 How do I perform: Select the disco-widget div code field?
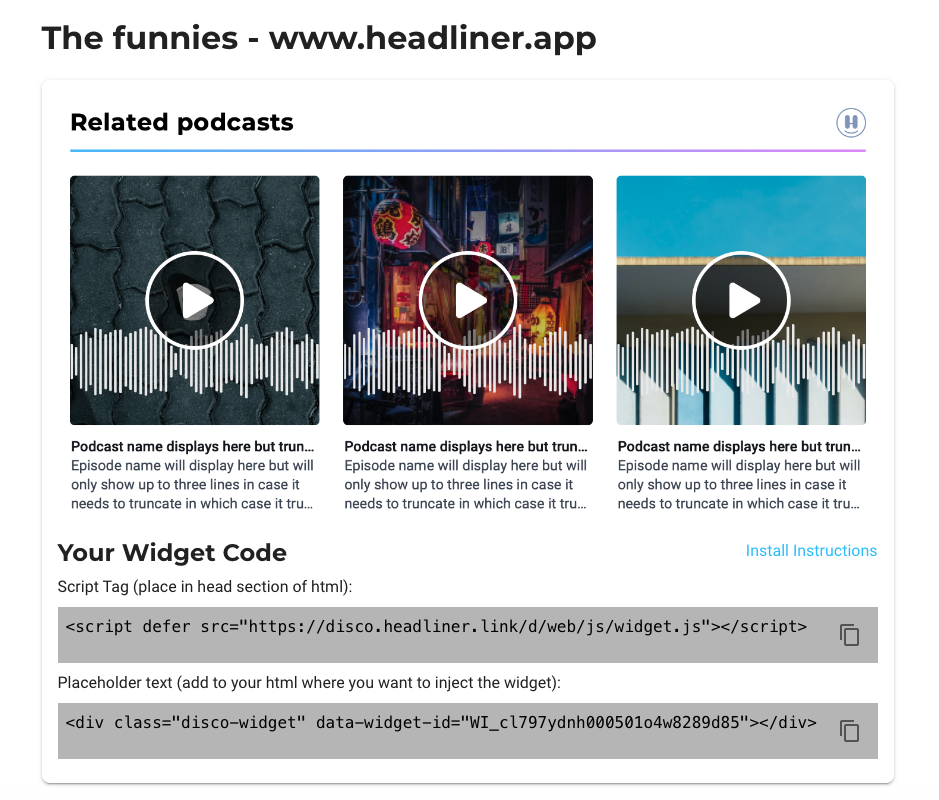468,731
